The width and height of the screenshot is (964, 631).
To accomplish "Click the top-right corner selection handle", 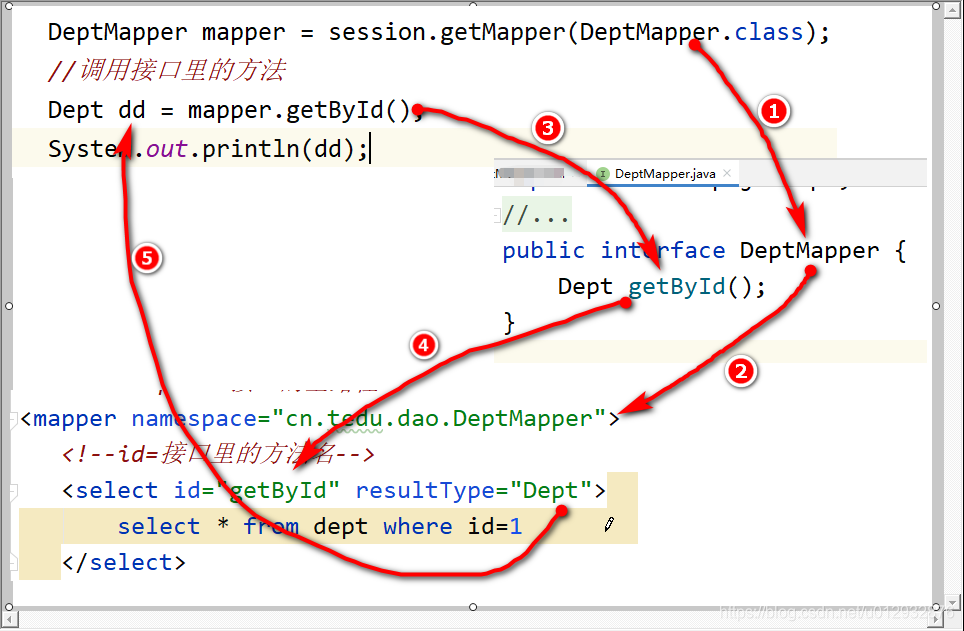I will click(936, 6).
